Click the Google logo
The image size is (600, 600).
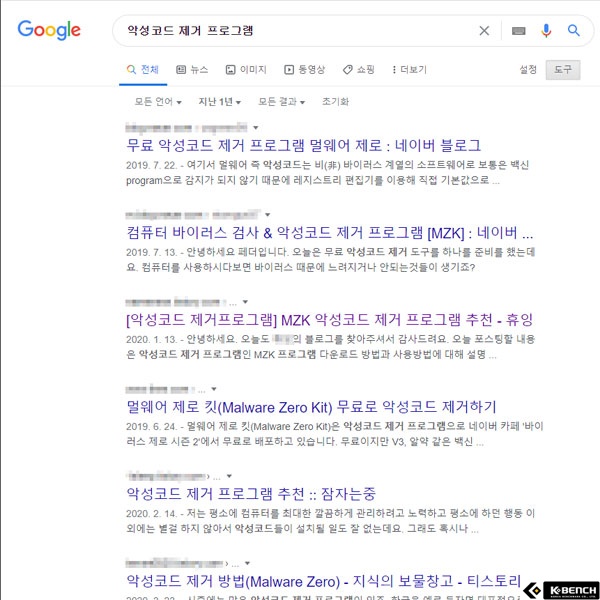(x=49, y=30)
